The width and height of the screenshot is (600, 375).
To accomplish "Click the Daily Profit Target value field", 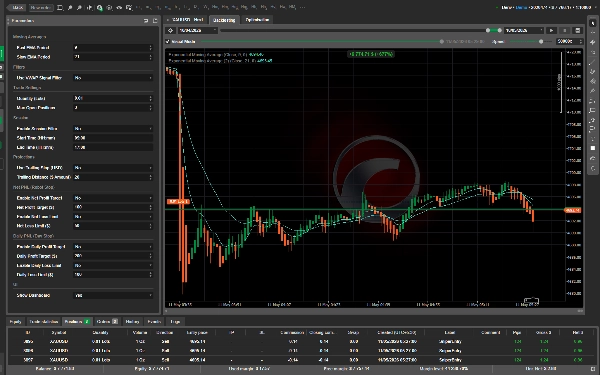I will click(113, 256).
